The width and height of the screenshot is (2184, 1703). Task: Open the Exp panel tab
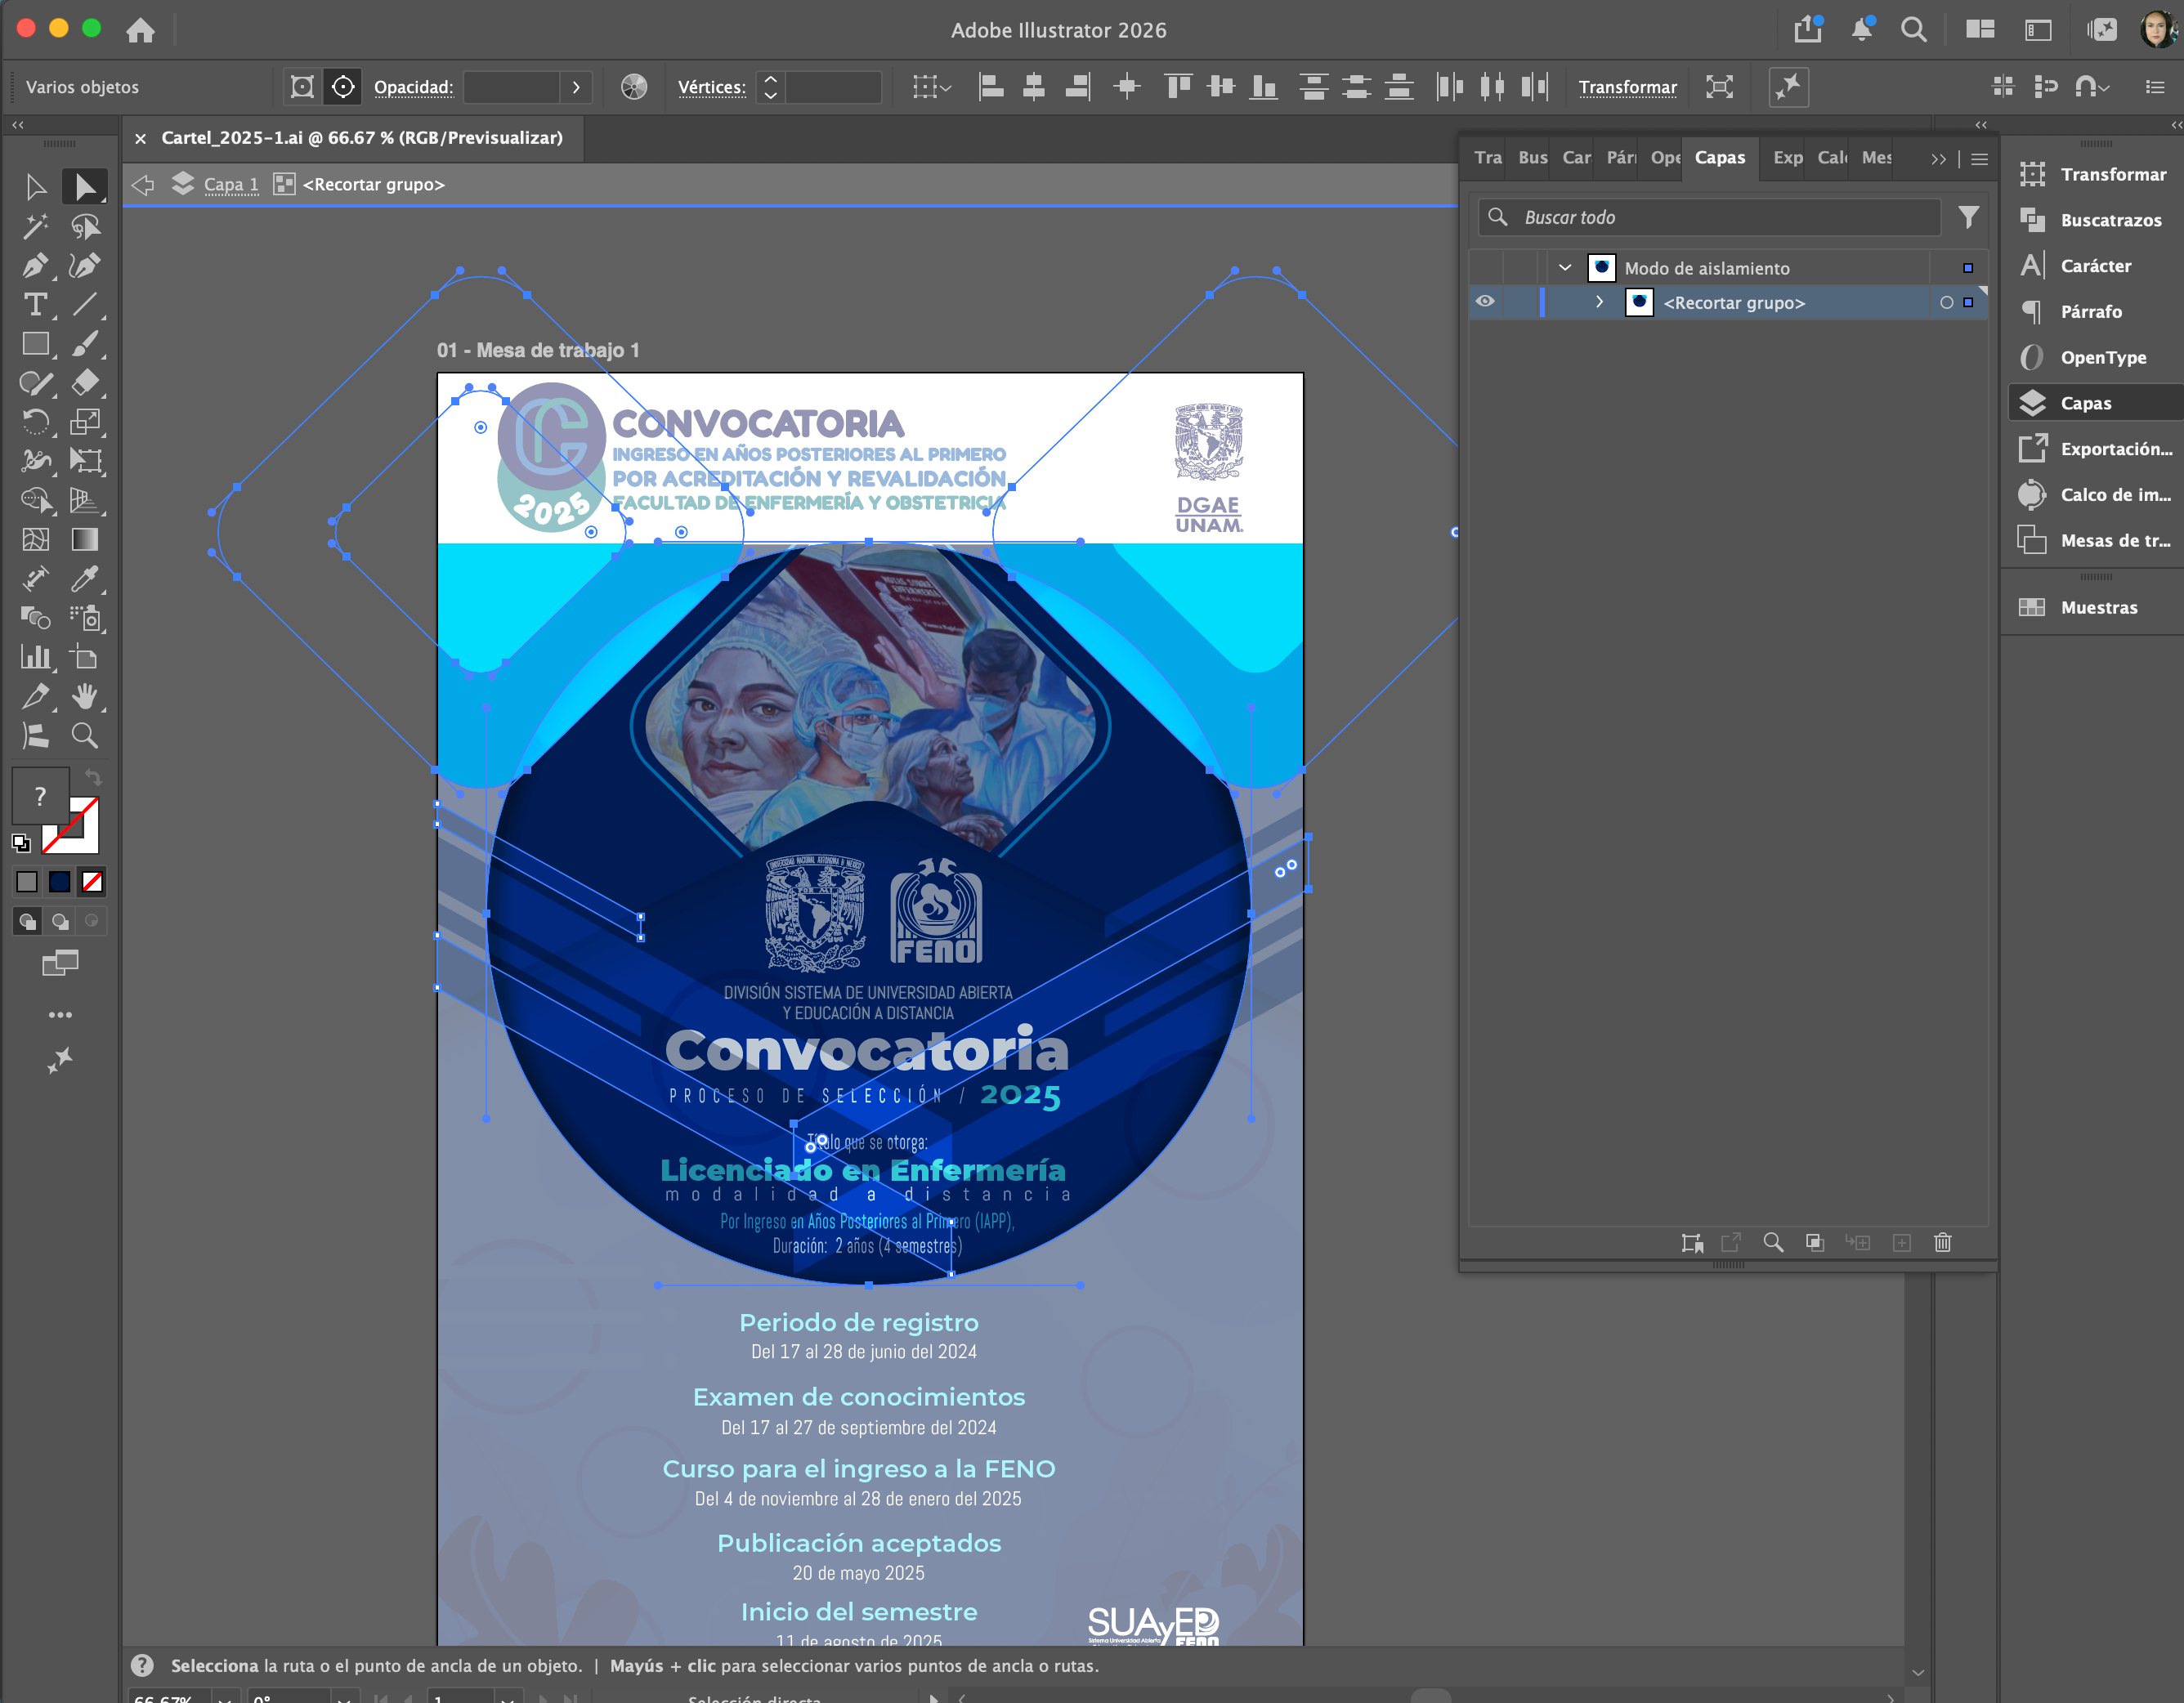[1787, 158]
